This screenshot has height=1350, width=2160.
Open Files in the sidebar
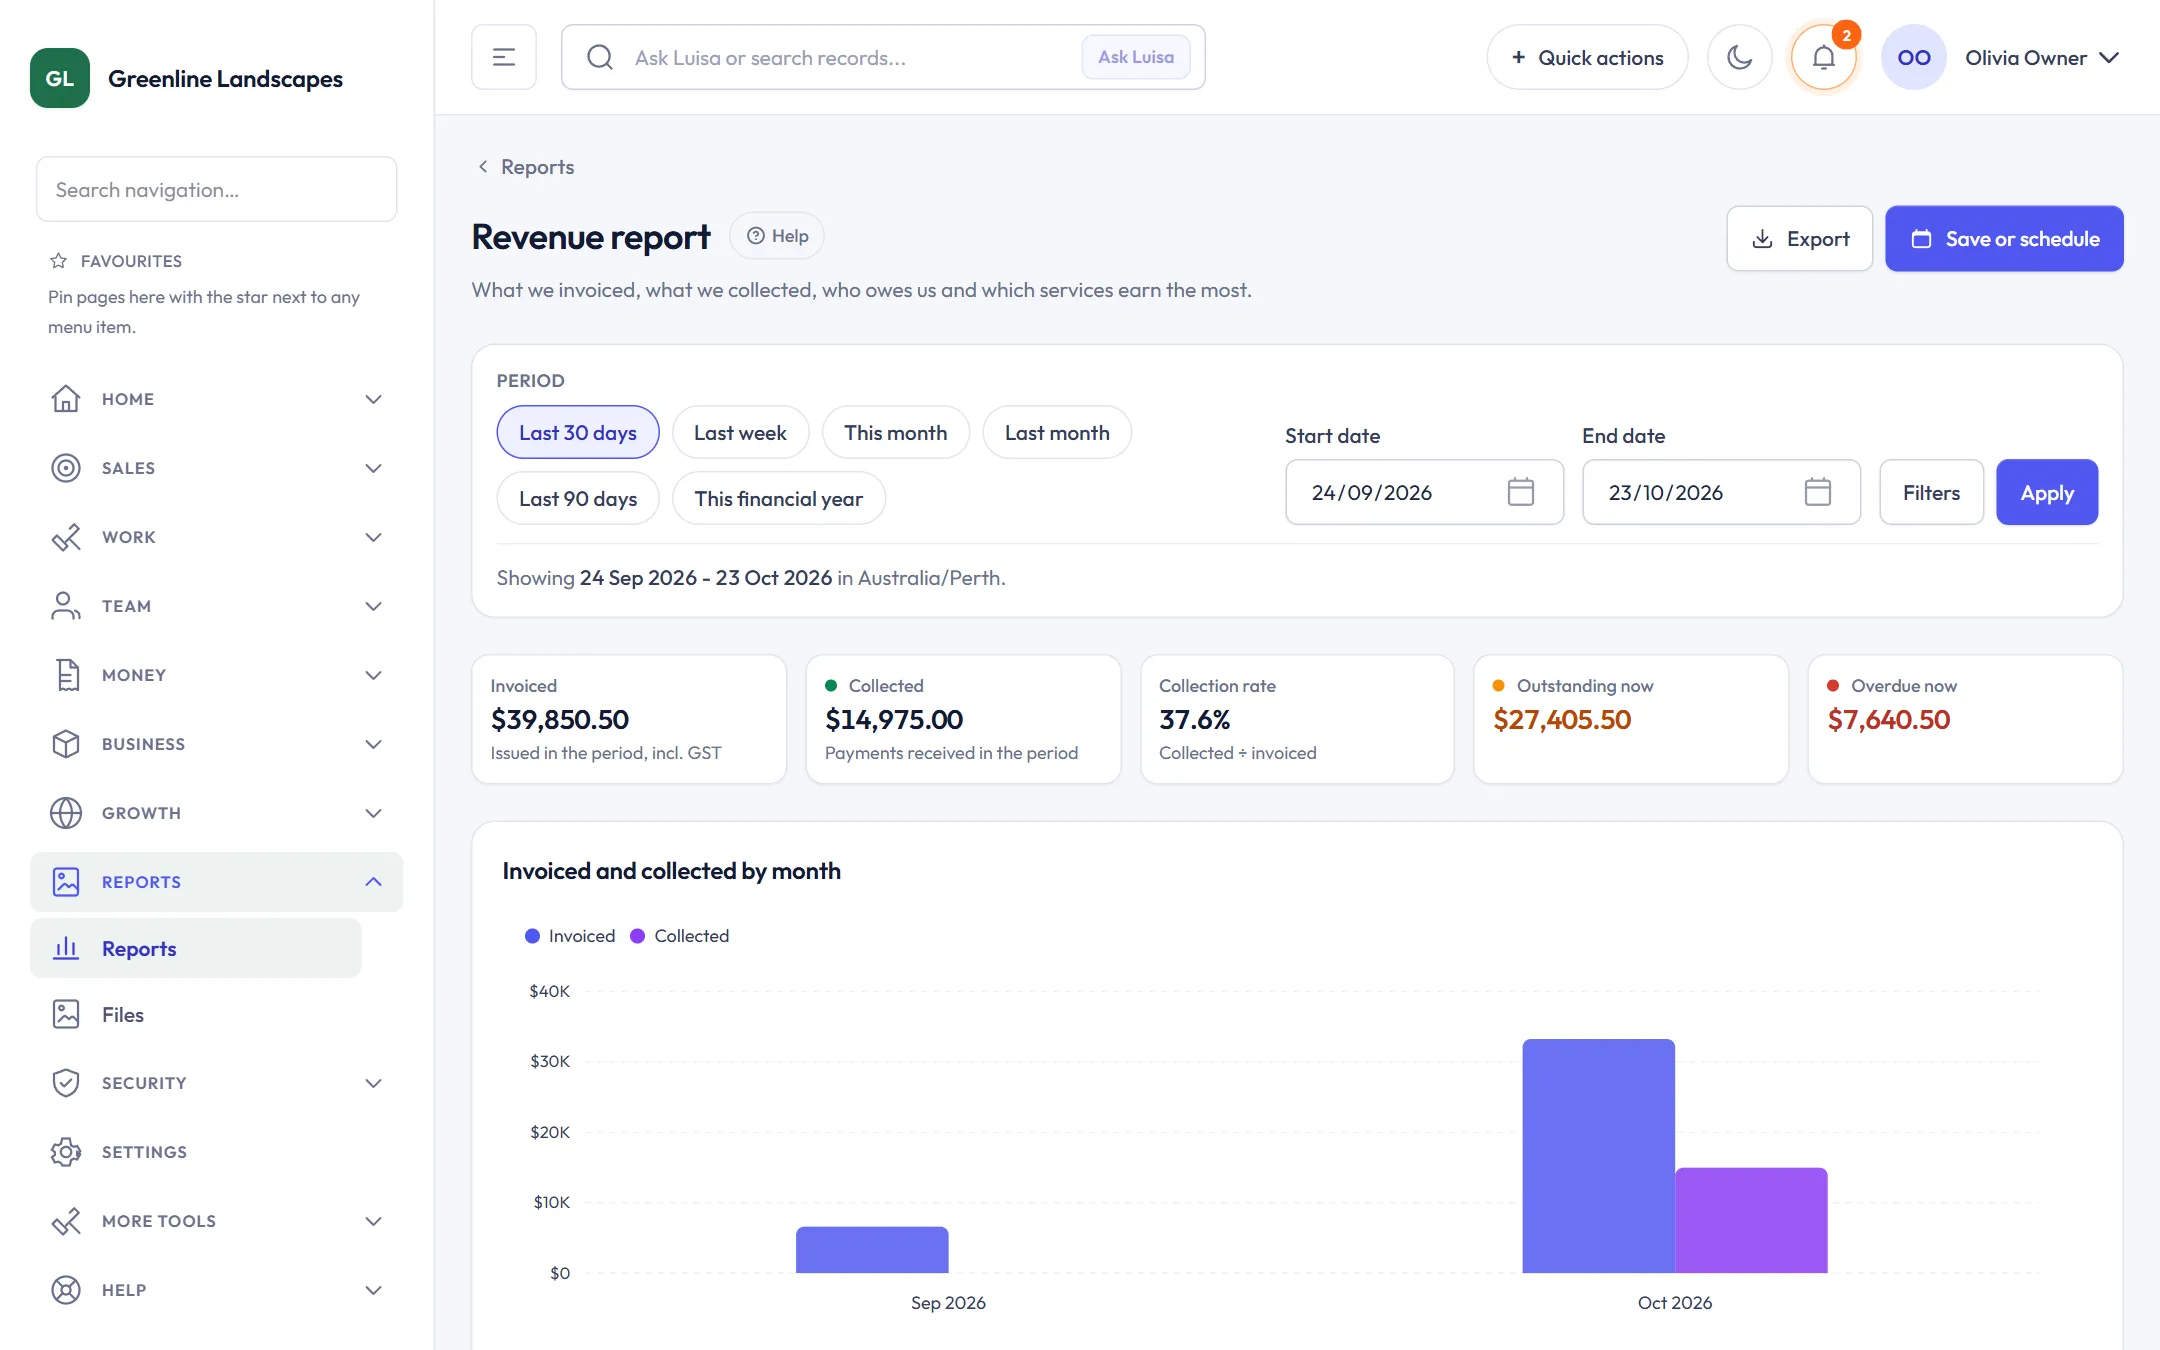[195, 1014]
